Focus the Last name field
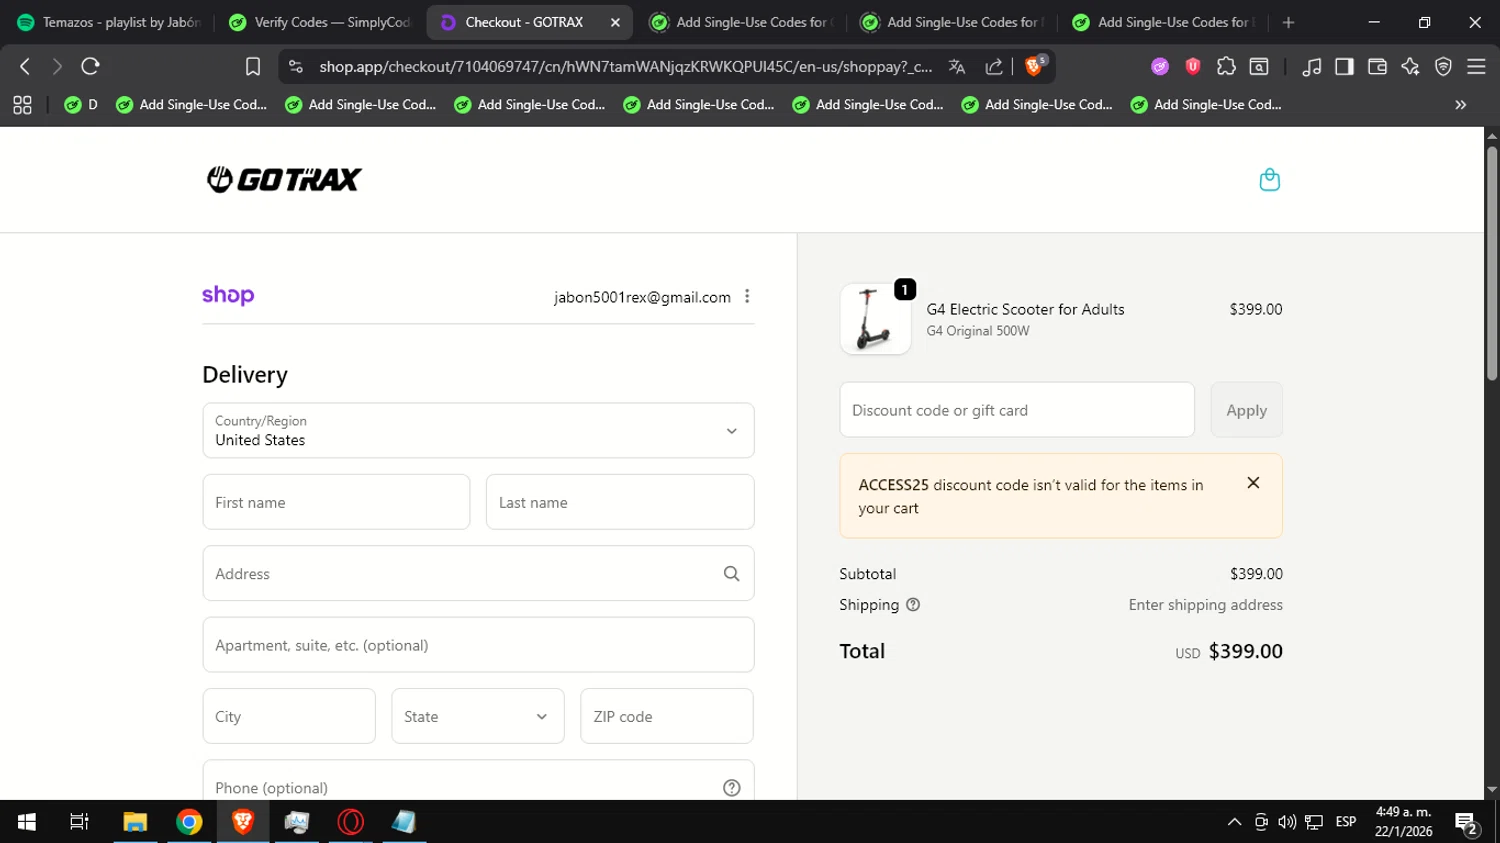The height and width of the screenshot is (843, 1500). [x=620, y=502]
